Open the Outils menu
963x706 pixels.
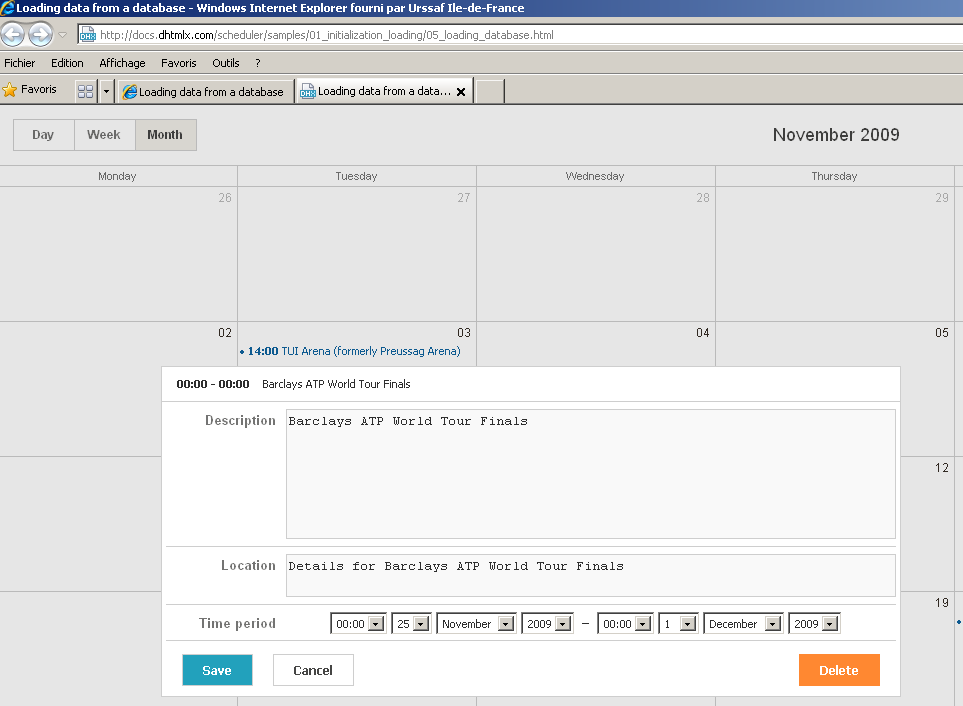pos(225,63)
